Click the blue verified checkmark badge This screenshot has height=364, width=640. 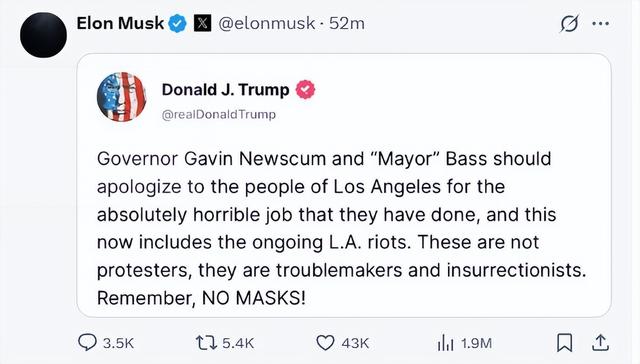click(177, 24)
